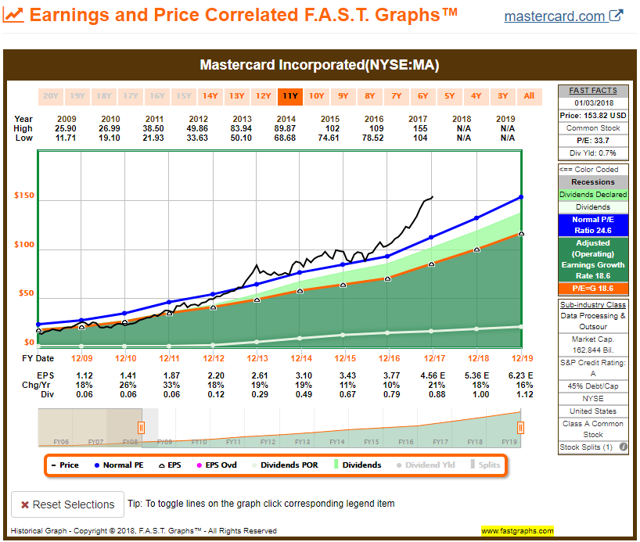Click the Mastercard Incorporated(NYSE:MA) title
Image resolution: width=640 pixels, height=542 pixels.
[x=320, y=65]
